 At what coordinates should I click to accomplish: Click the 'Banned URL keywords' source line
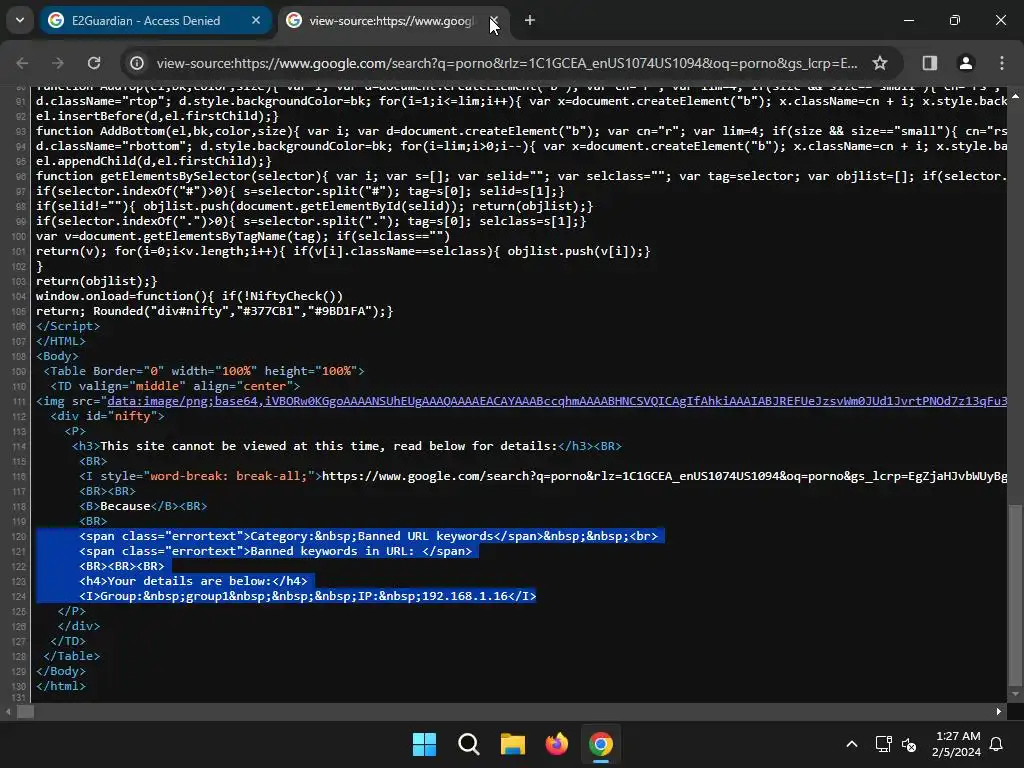(x=368, y=536)
